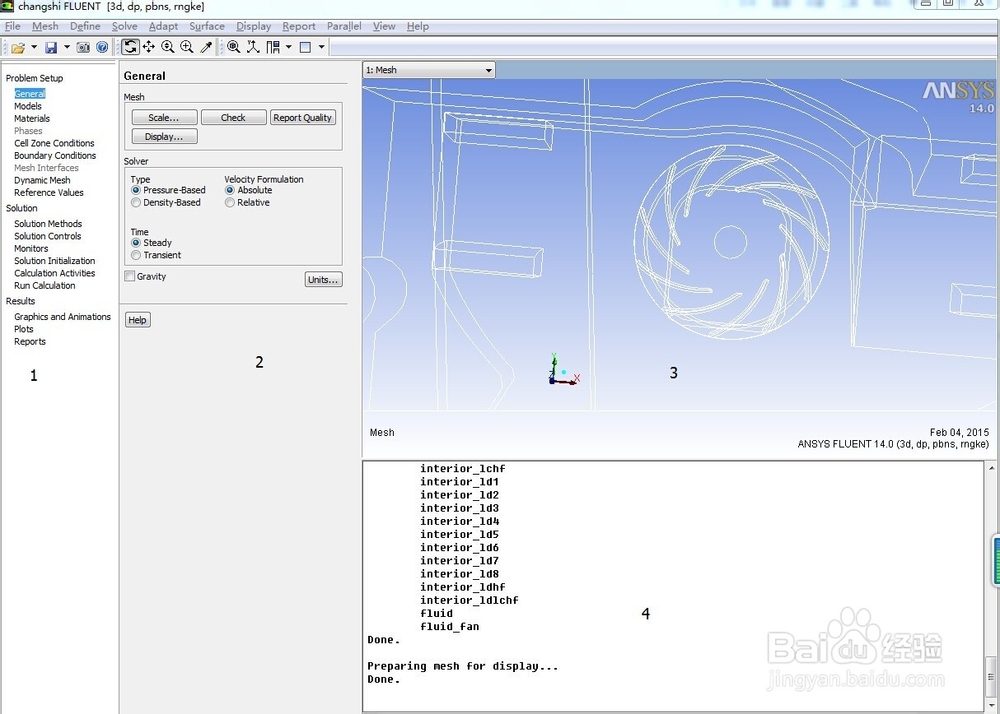Image resolution: width=1000 pixels, height=714 pixels.
Task: Open Reference Values
Action: pyautogui.click(x=48, y=193)
